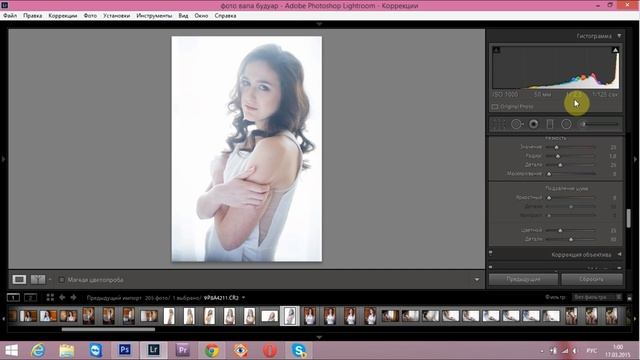Screen dimensions: 640x360
Task: Toggle on/off switch of panel below Коррекция объектива
Action: point(491,267)
